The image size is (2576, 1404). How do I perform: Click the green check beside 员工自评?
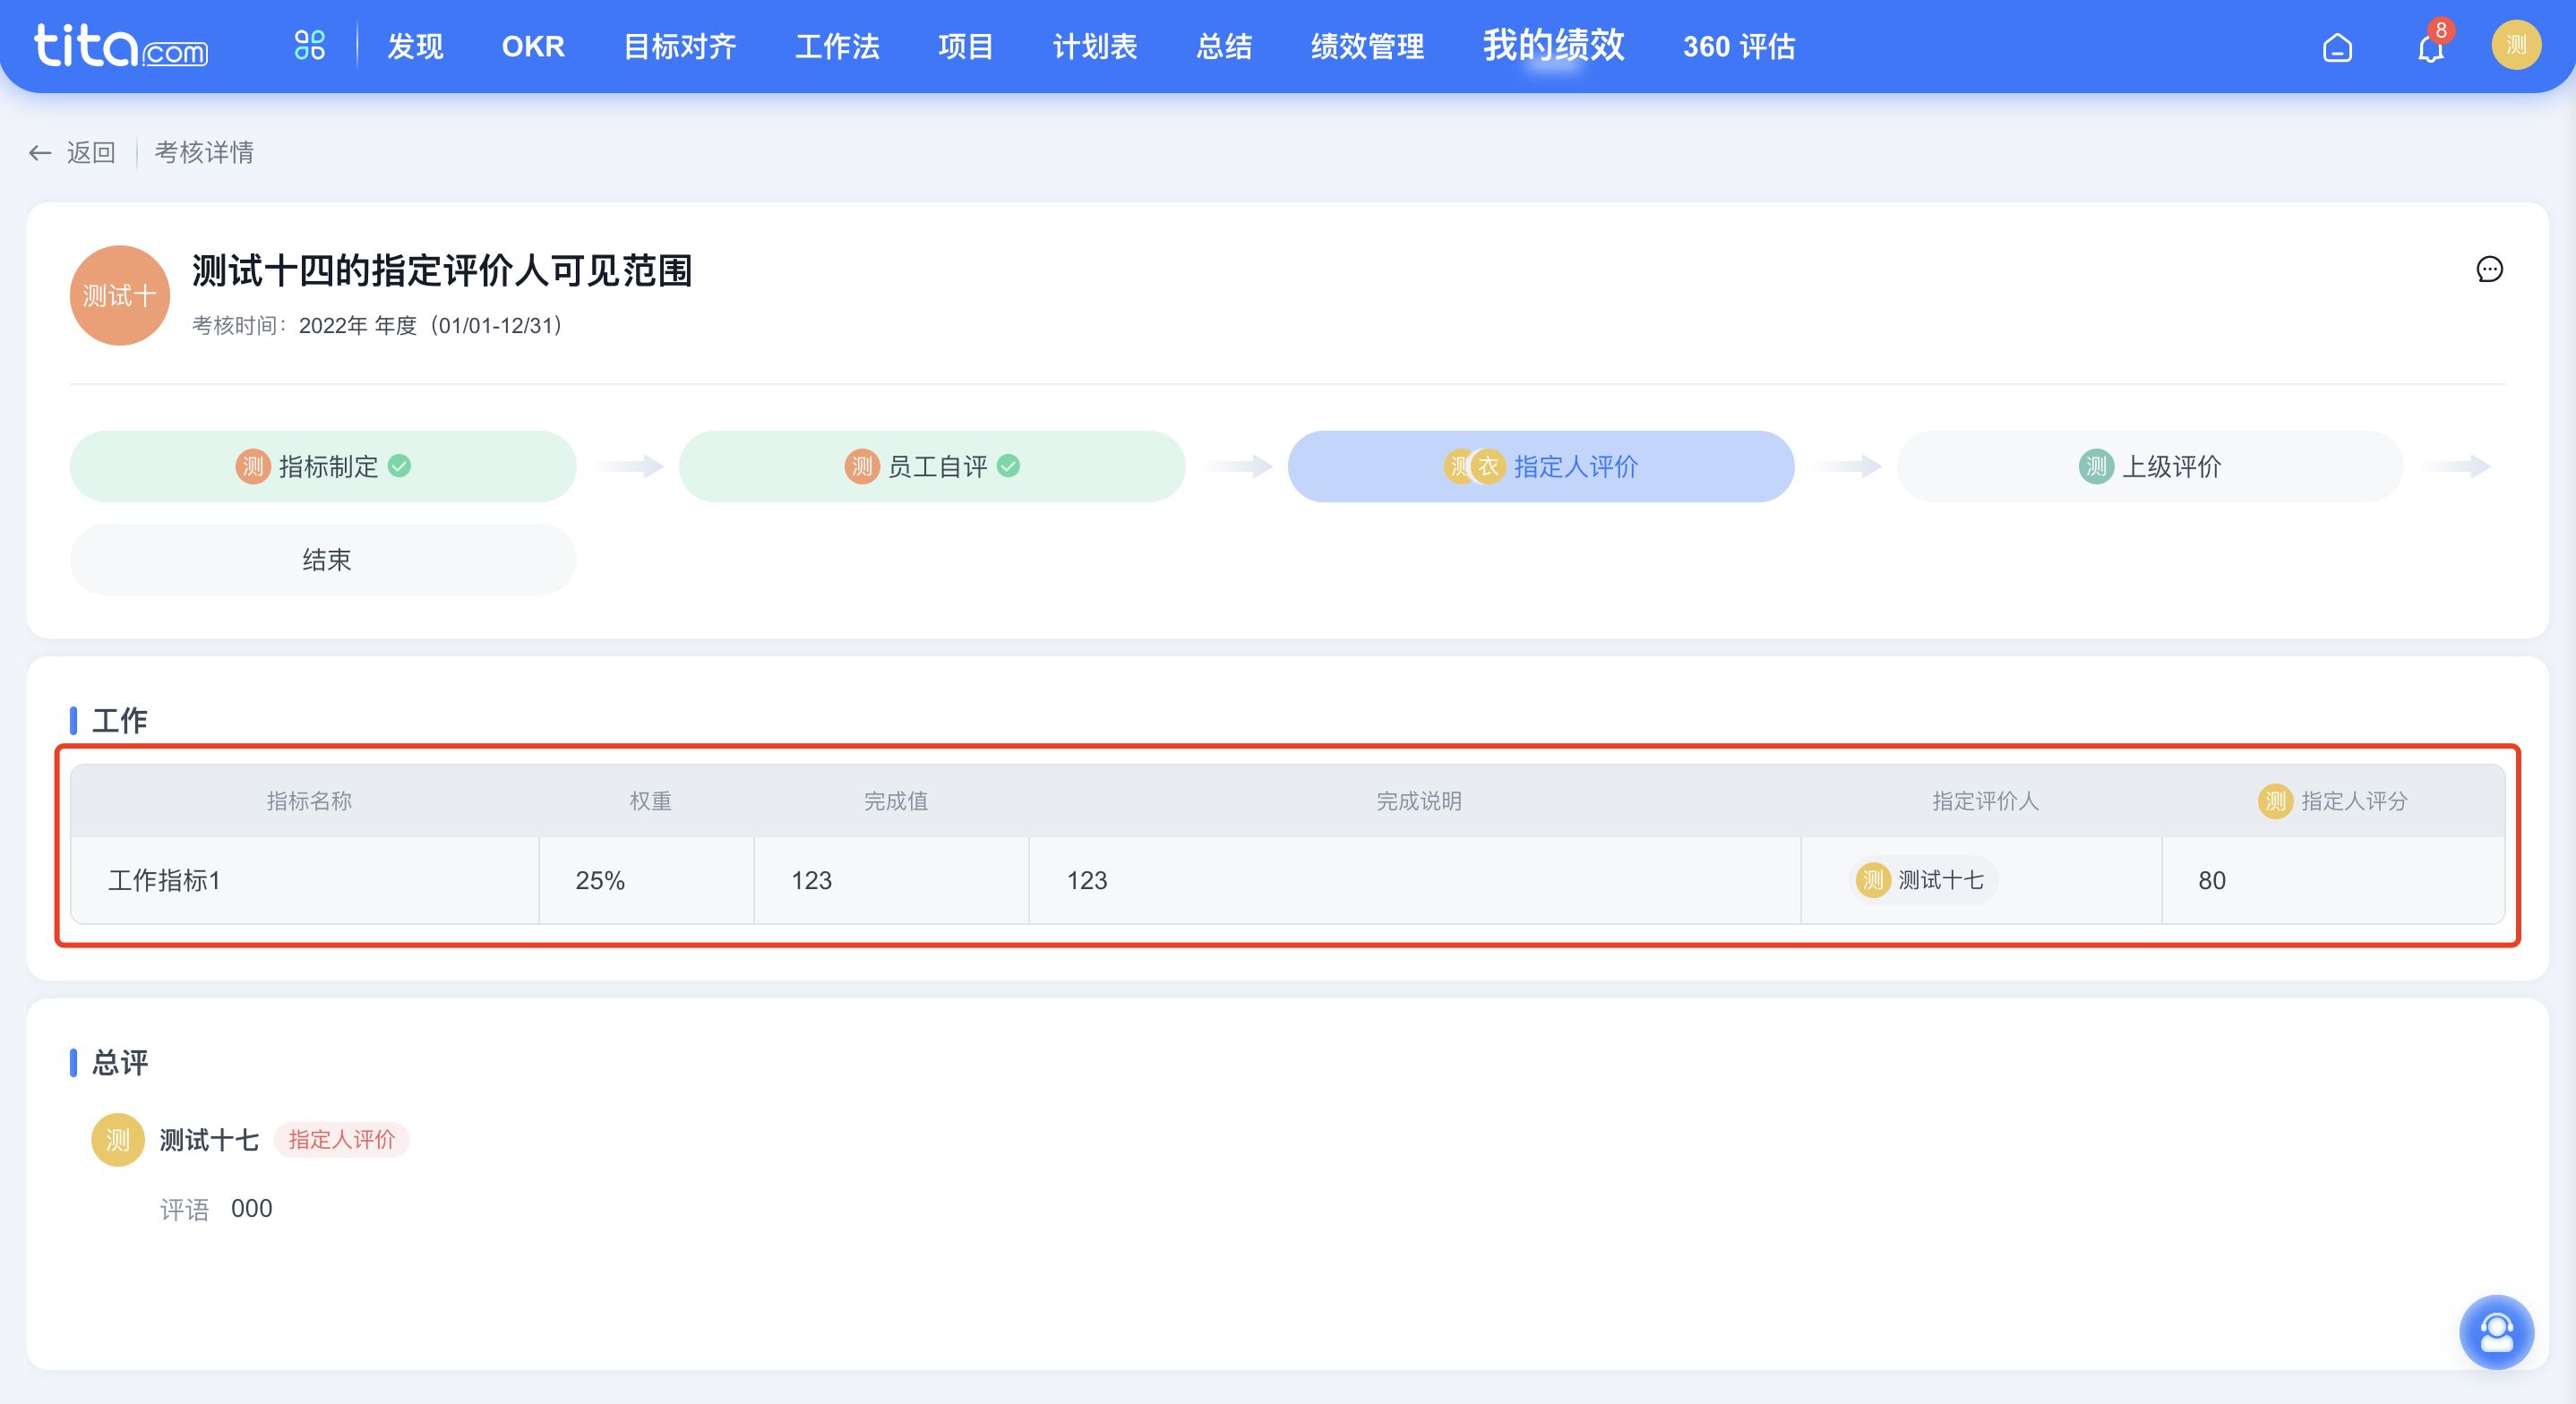[x=1008, y=467]
